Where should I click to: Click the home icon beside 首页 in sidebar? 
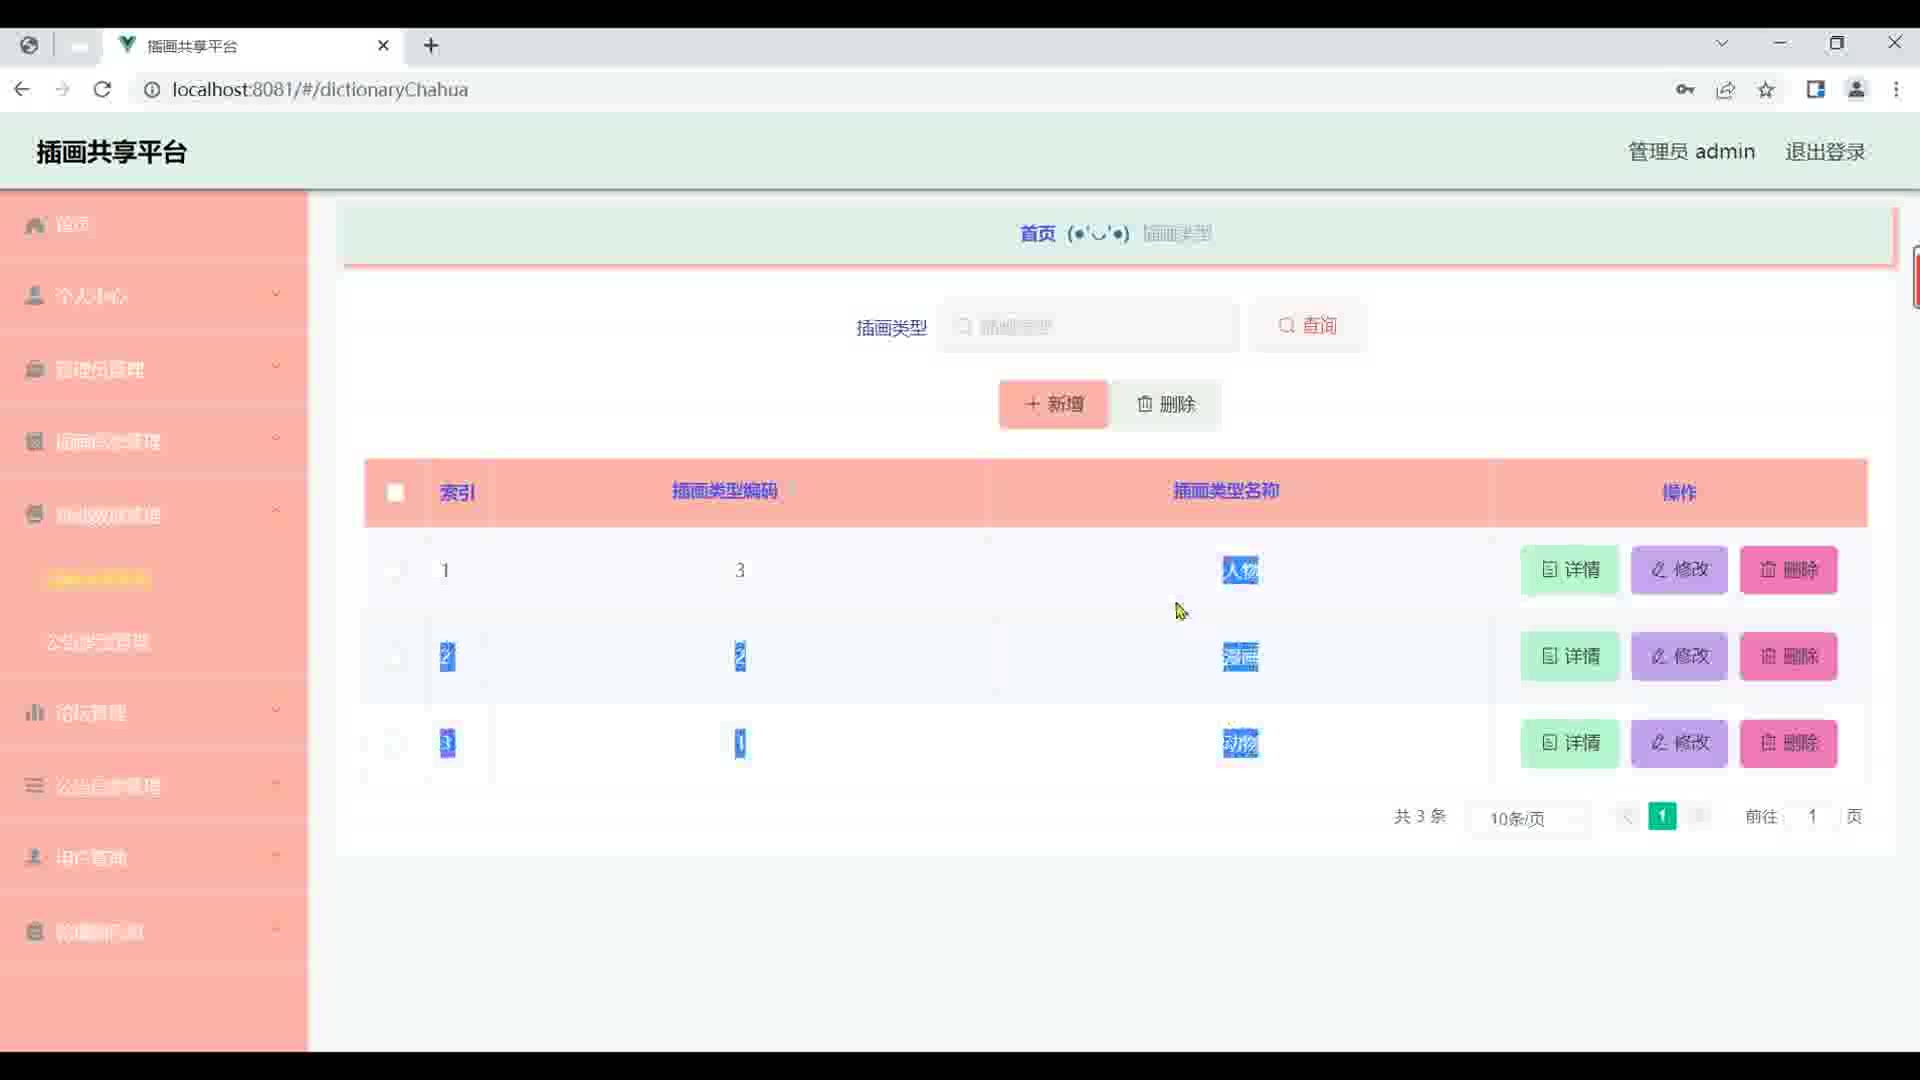pyautogui.click(x=35, y=225)
